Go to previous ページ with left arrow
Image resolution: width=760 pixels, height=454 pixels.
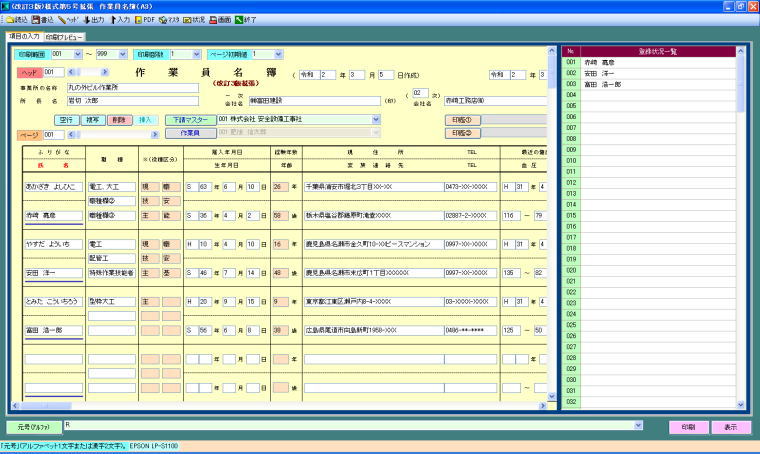coord(71,135)
